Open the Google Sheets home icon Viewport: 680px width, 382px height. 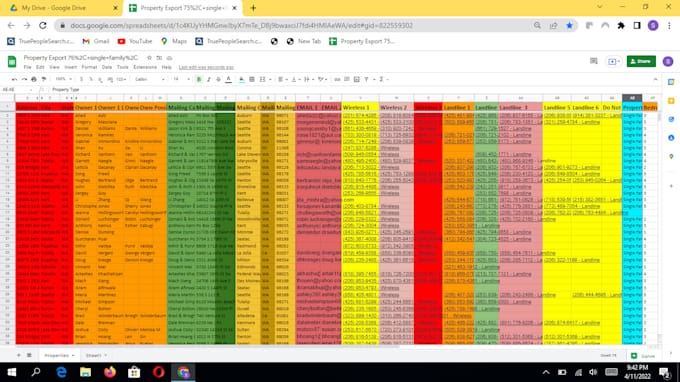click(x=12, y=62)
